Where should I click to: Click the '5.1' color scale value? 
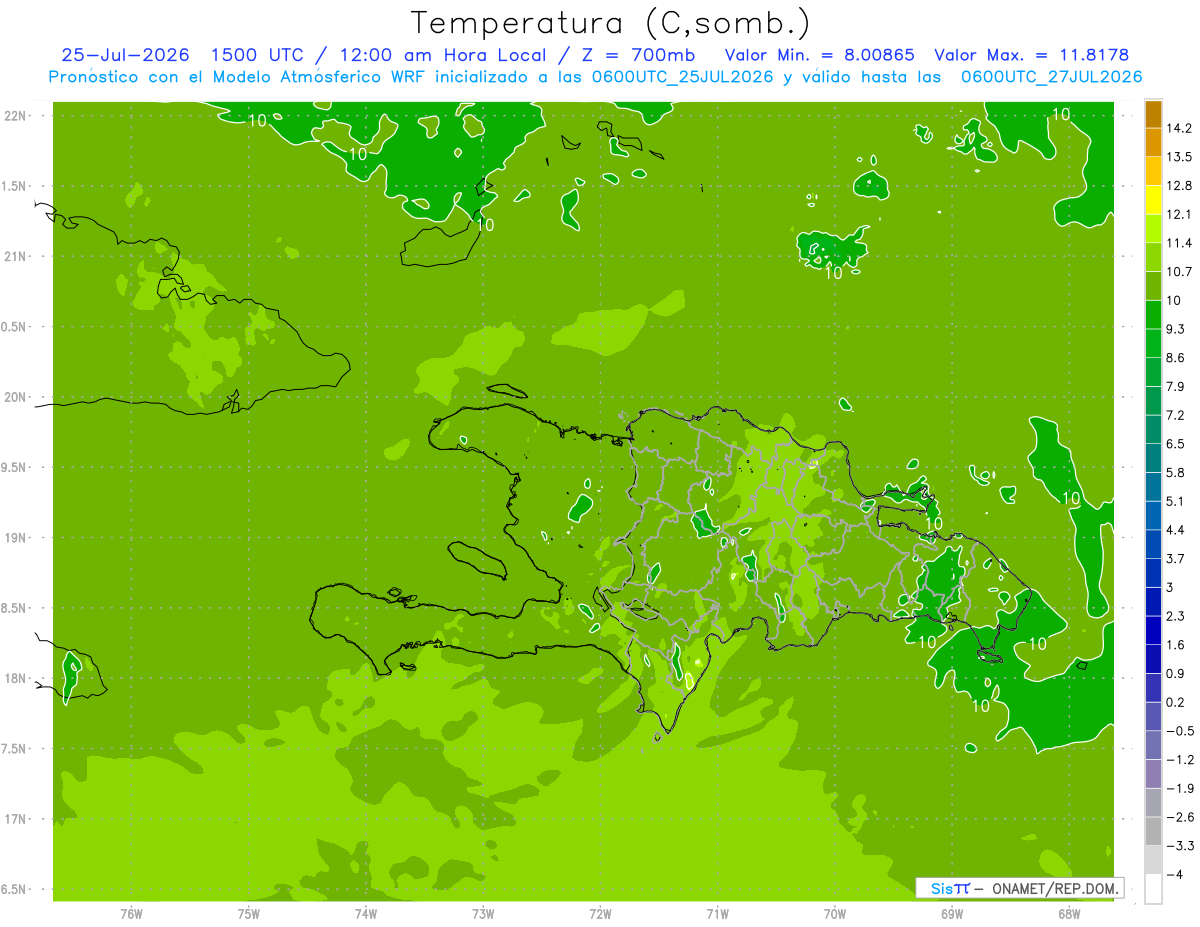1175,501
